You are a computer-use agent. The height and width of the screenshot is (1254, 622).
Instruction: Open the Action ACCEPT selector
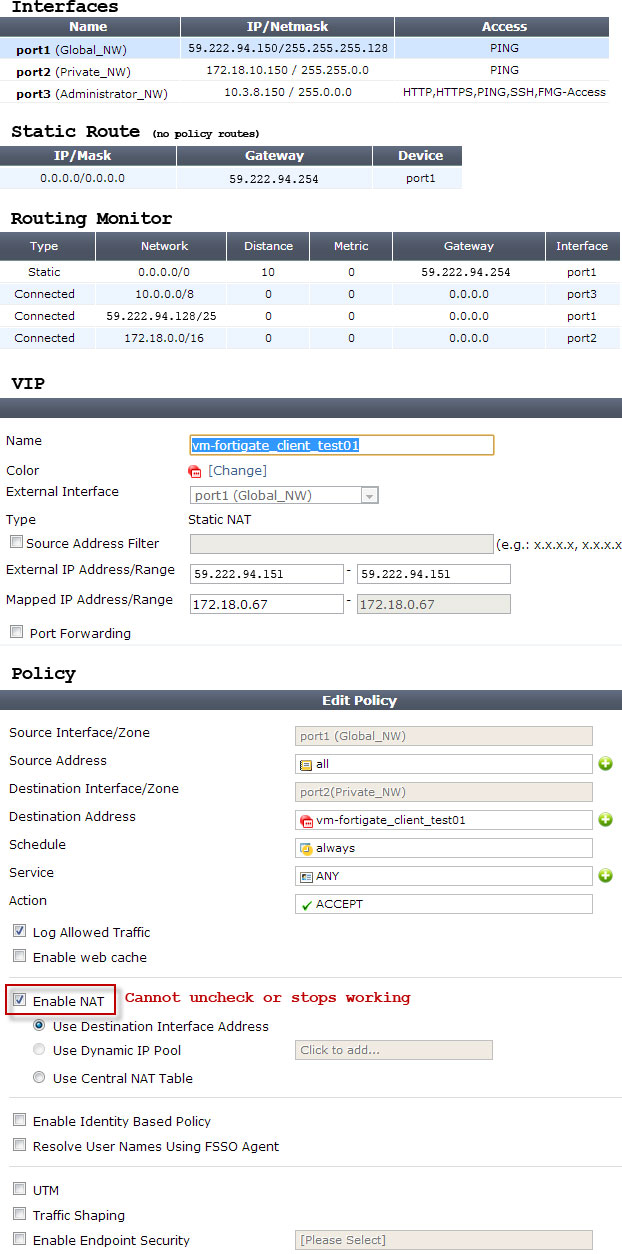[x=444, y=904]
